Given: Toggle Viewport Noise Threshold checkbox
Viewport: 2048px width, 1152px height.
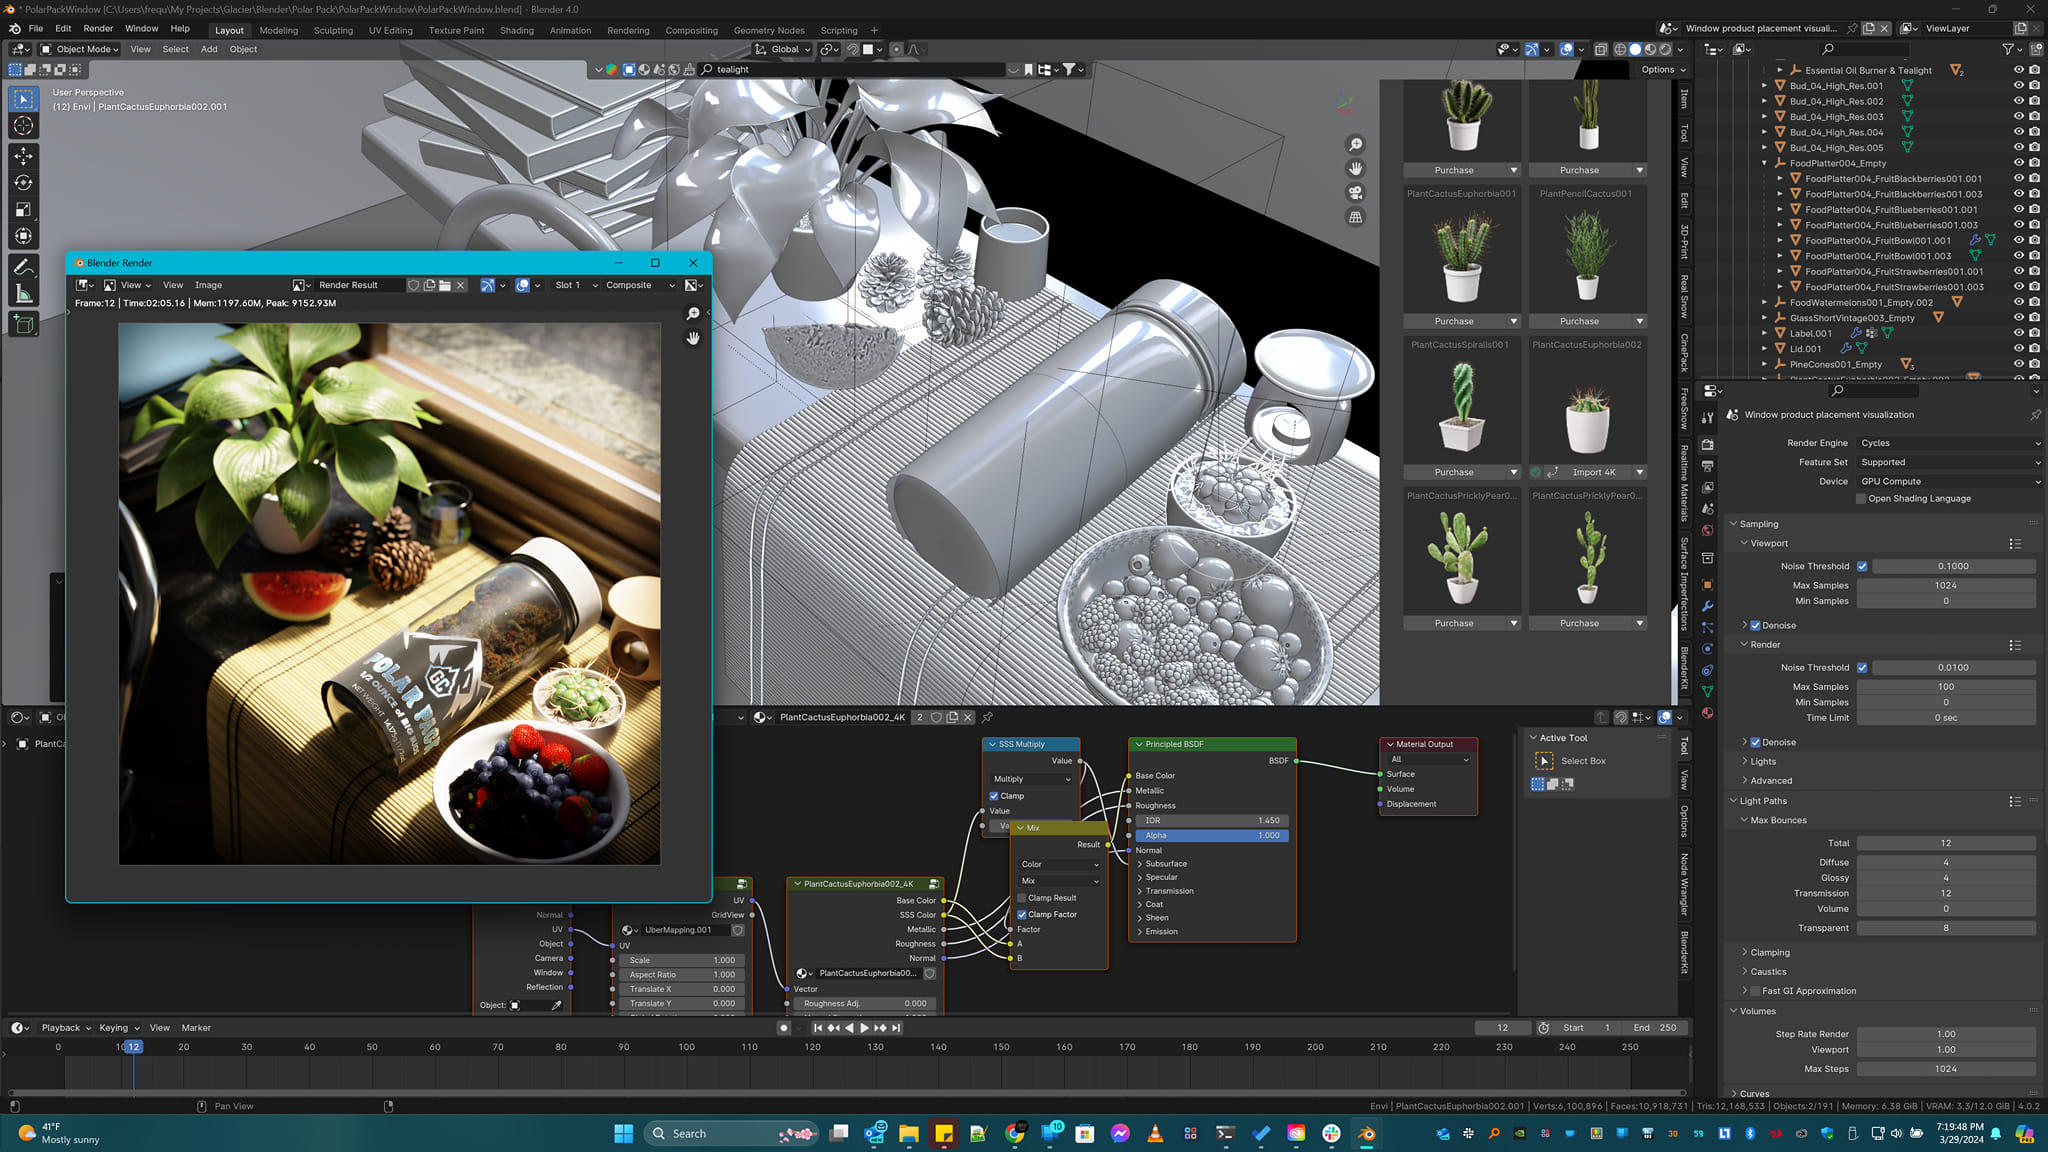Looking at the screenshot, I should pos(1862,566).
